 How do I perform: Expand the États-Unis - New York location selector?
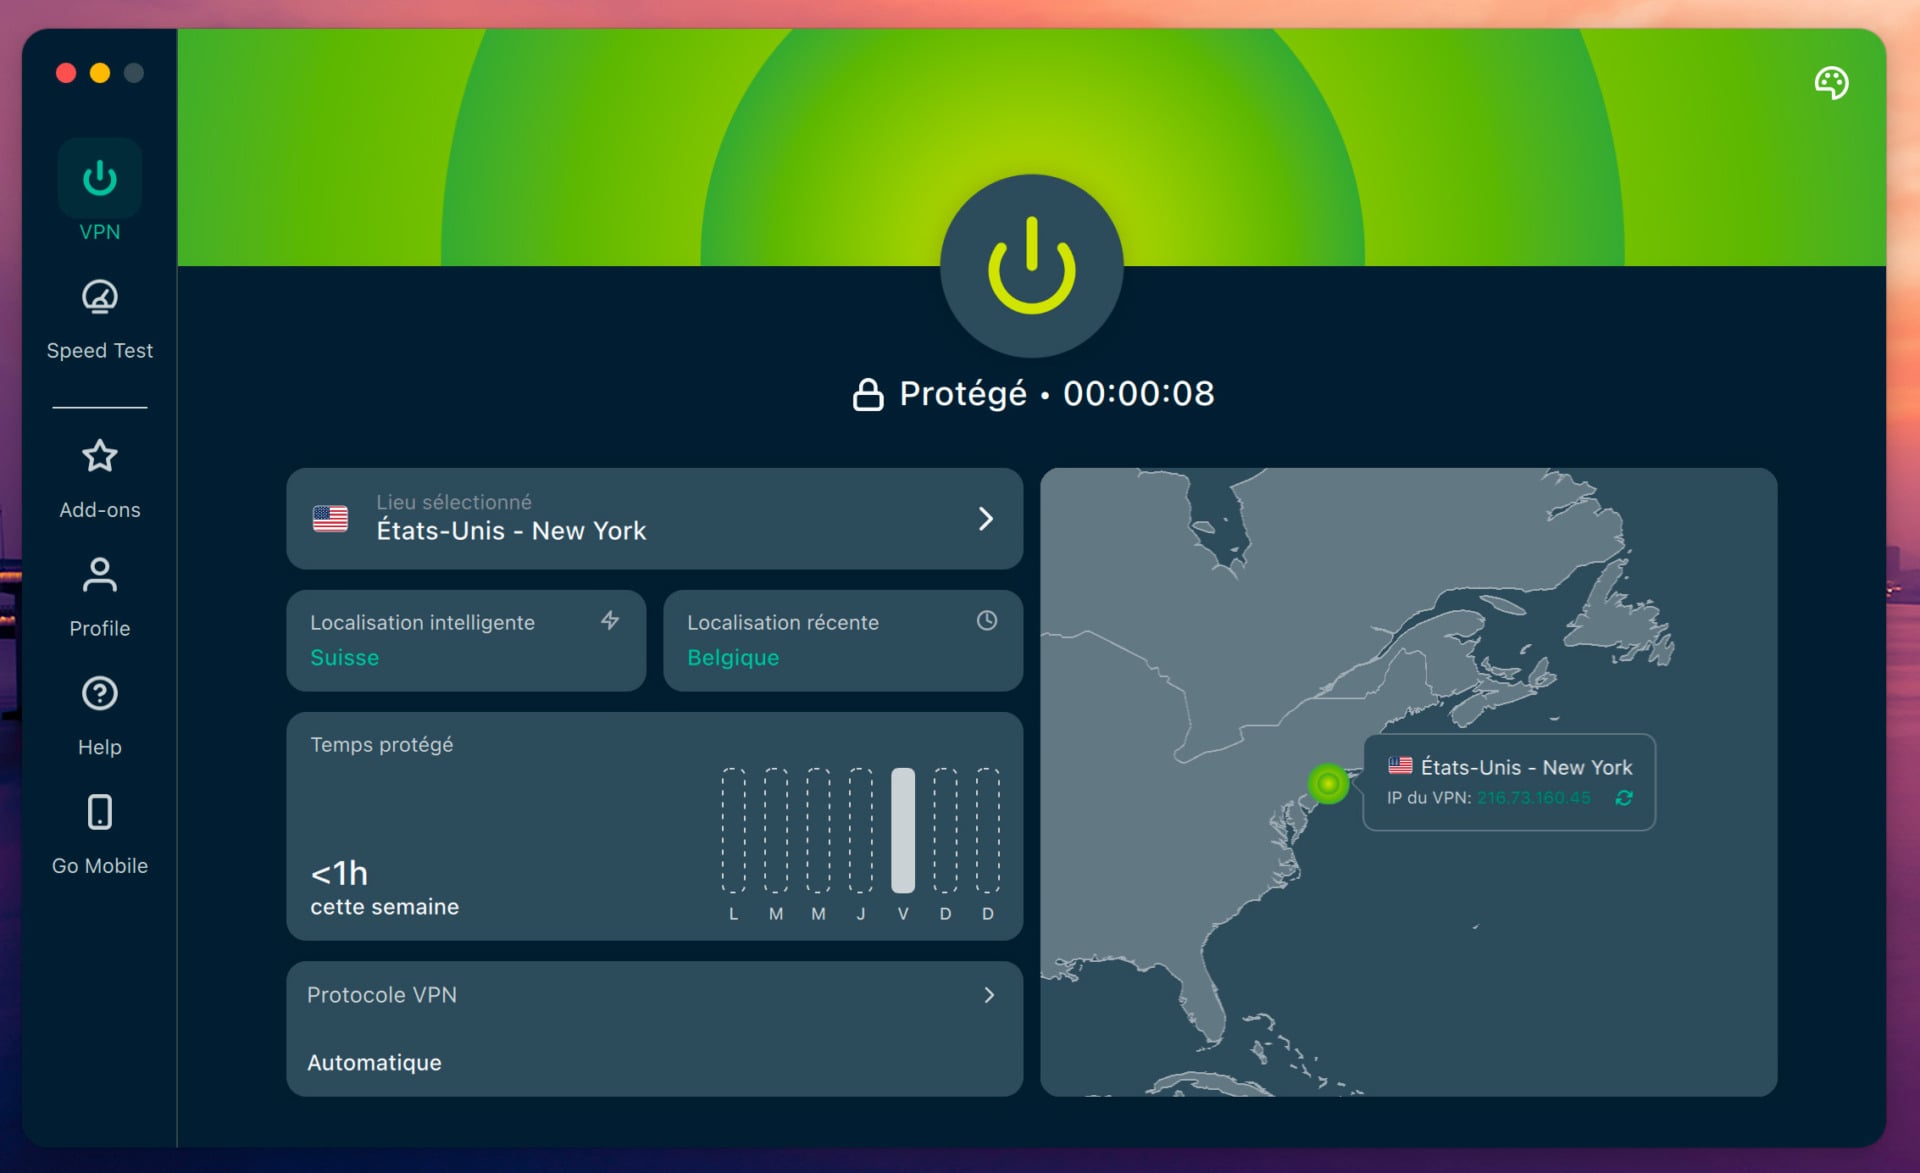pyautogui.click(x=654, y=518)
